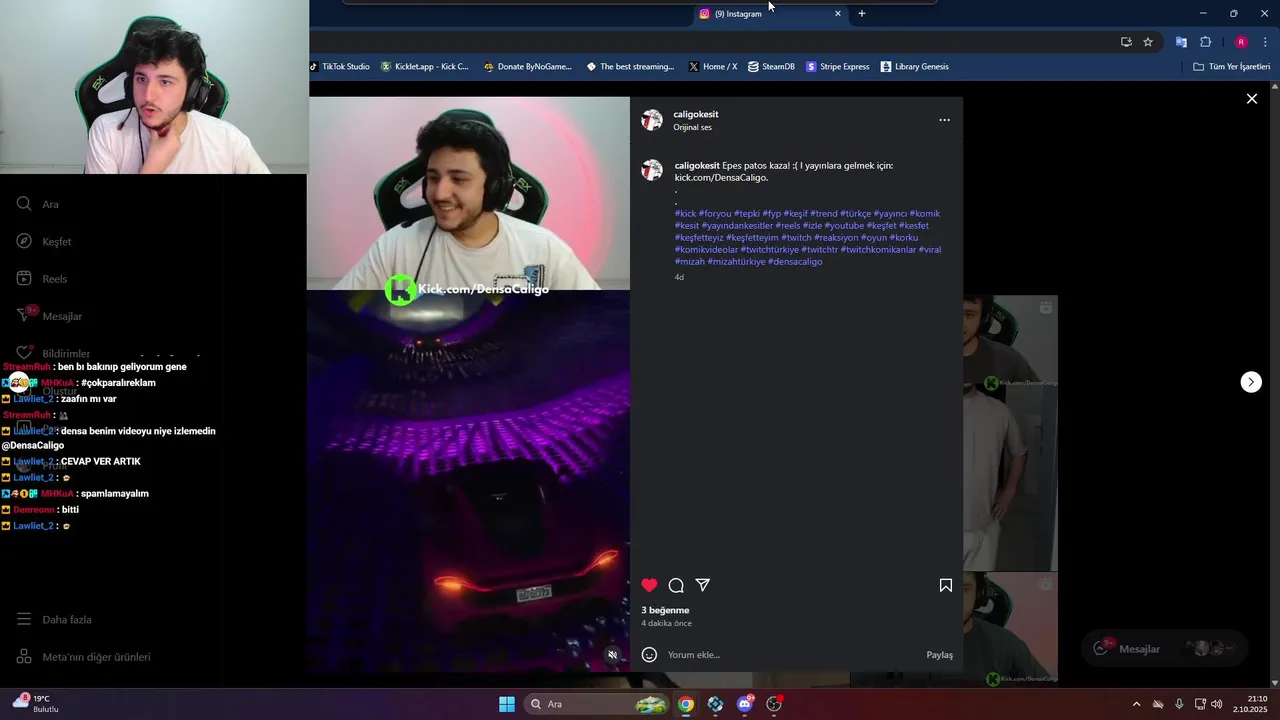The height and width of the screenshot is (720, 1280).
Task: Open the Chrome profile avatar R
Action: (1241, 42)
